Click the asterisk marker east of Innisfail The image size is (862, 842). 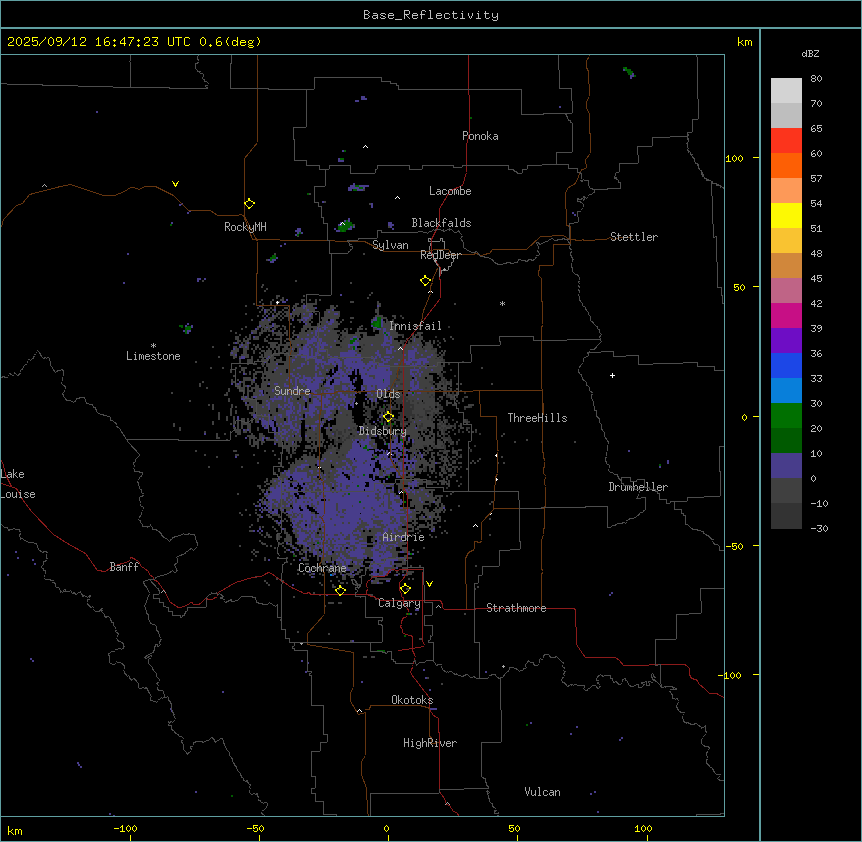(502, 303)
